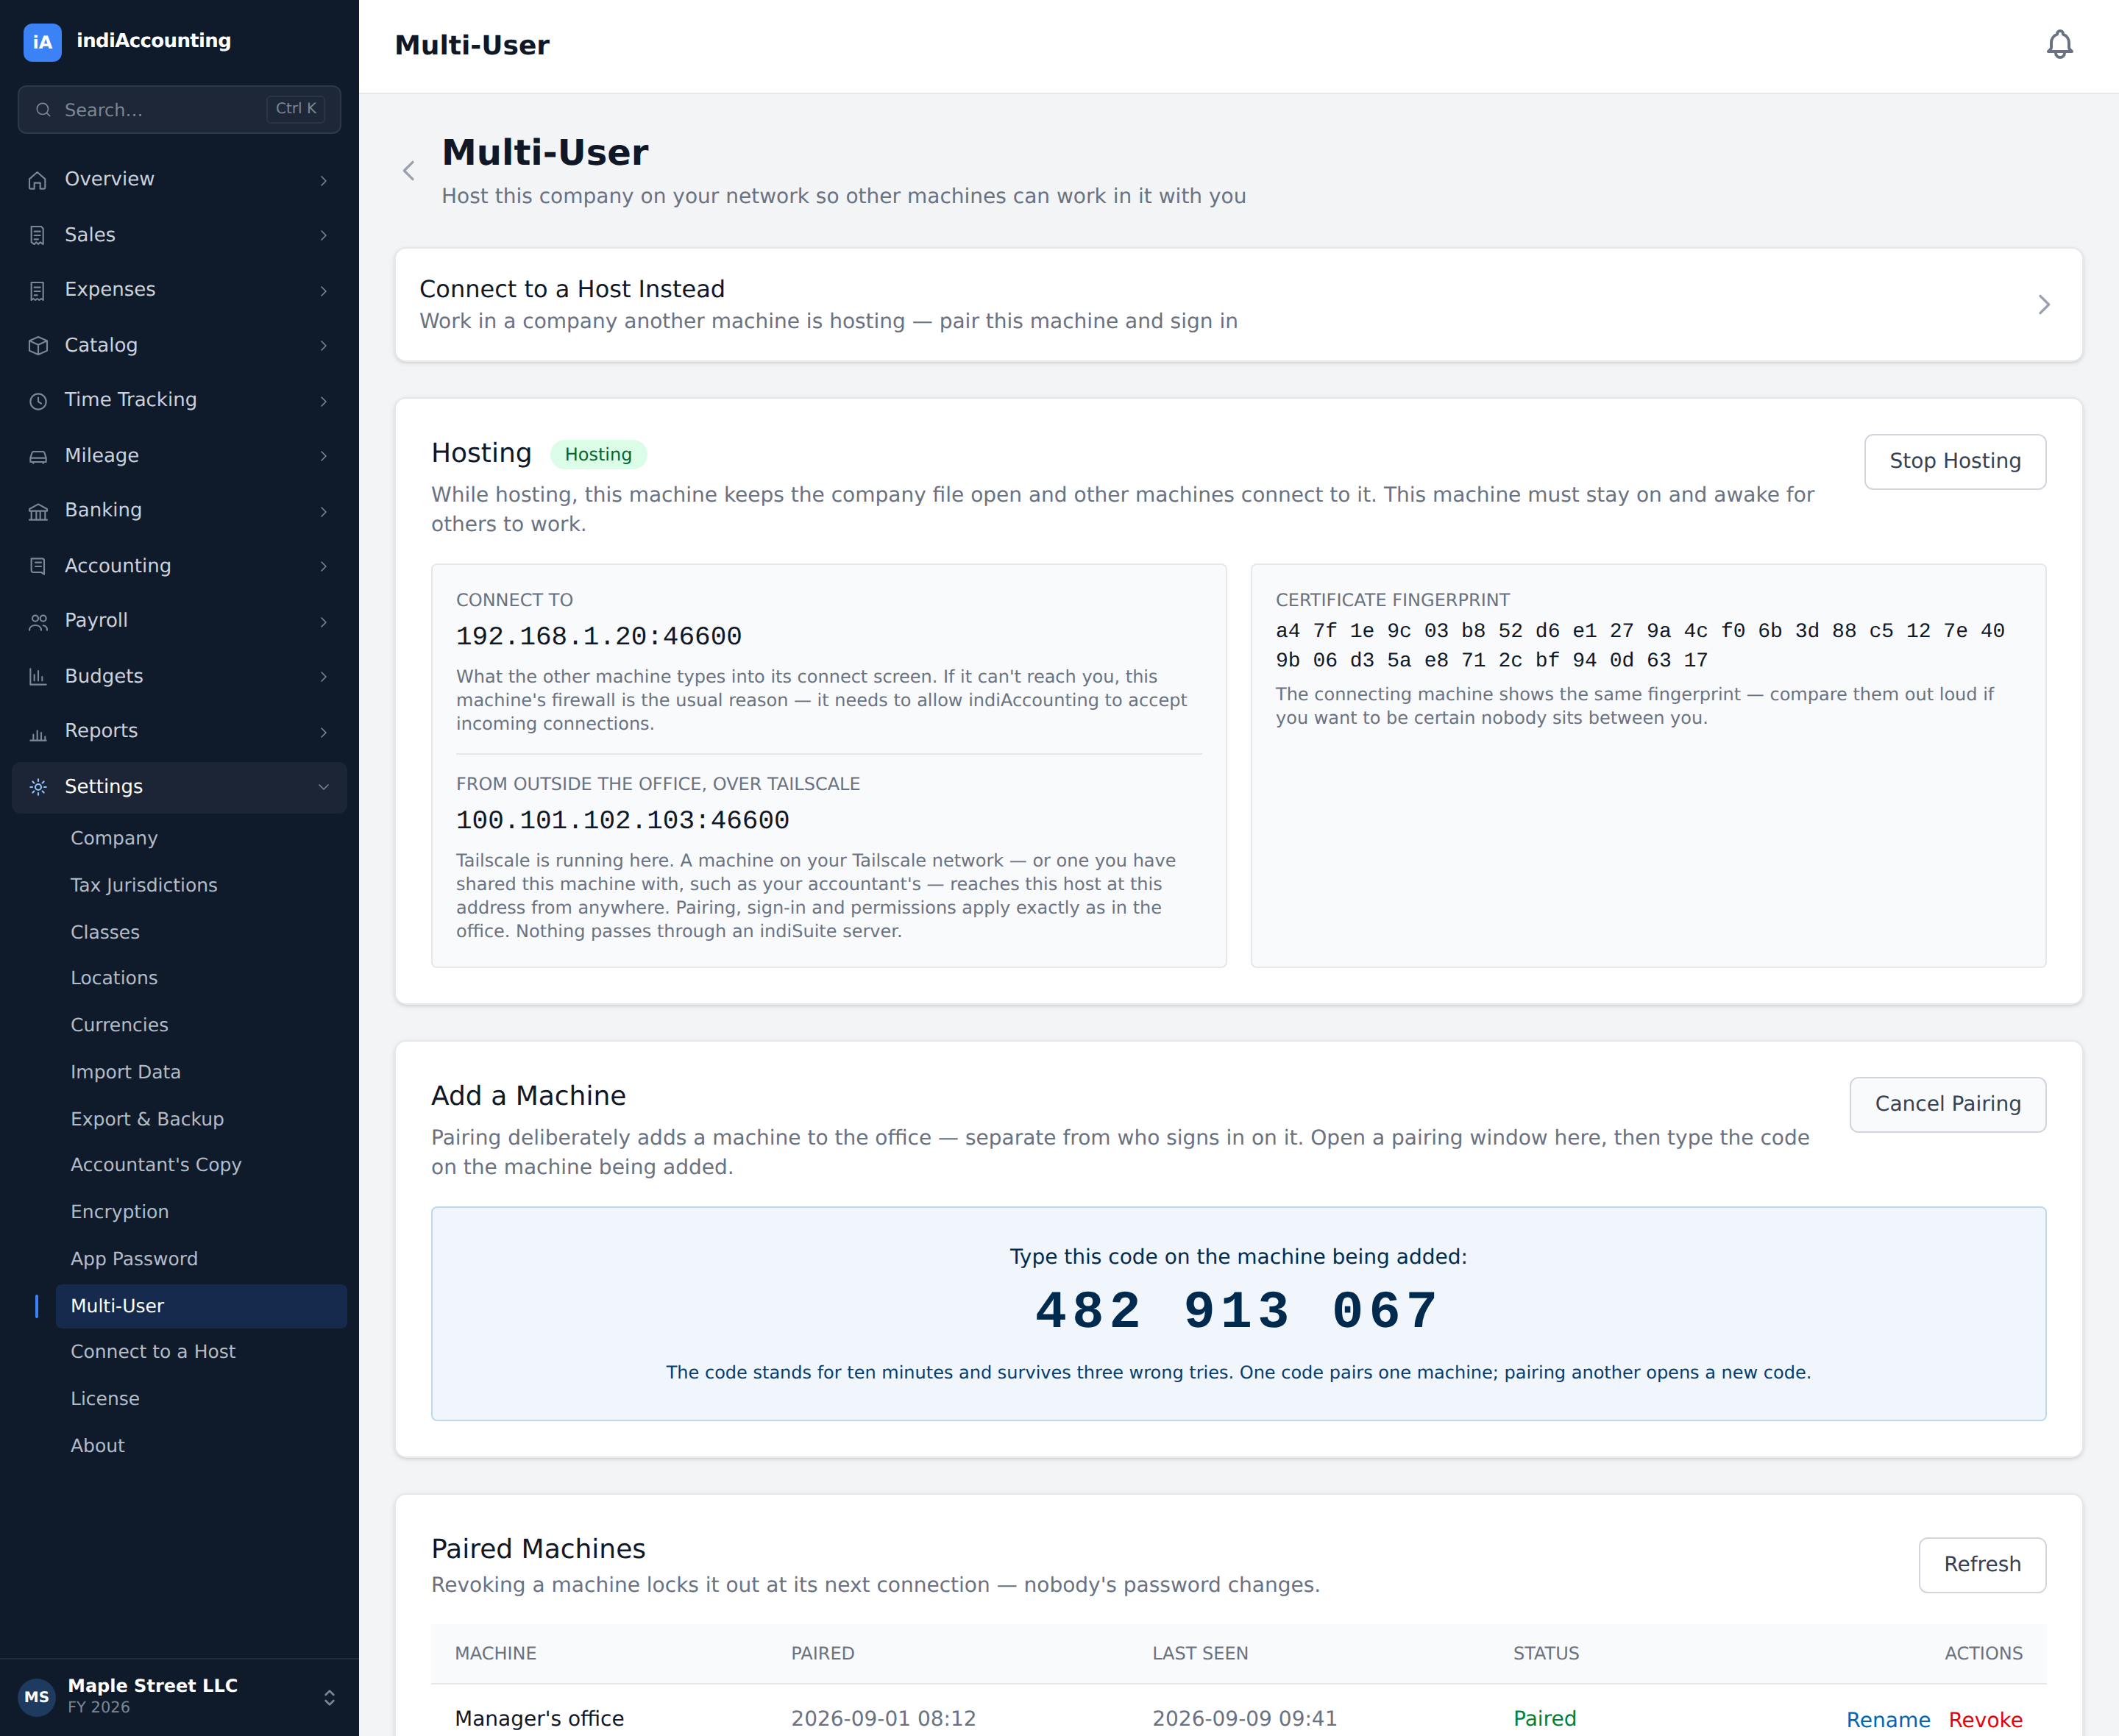Refresh the Paired Machines list
2119x1736 pixels.
tap(1982, 1564)
